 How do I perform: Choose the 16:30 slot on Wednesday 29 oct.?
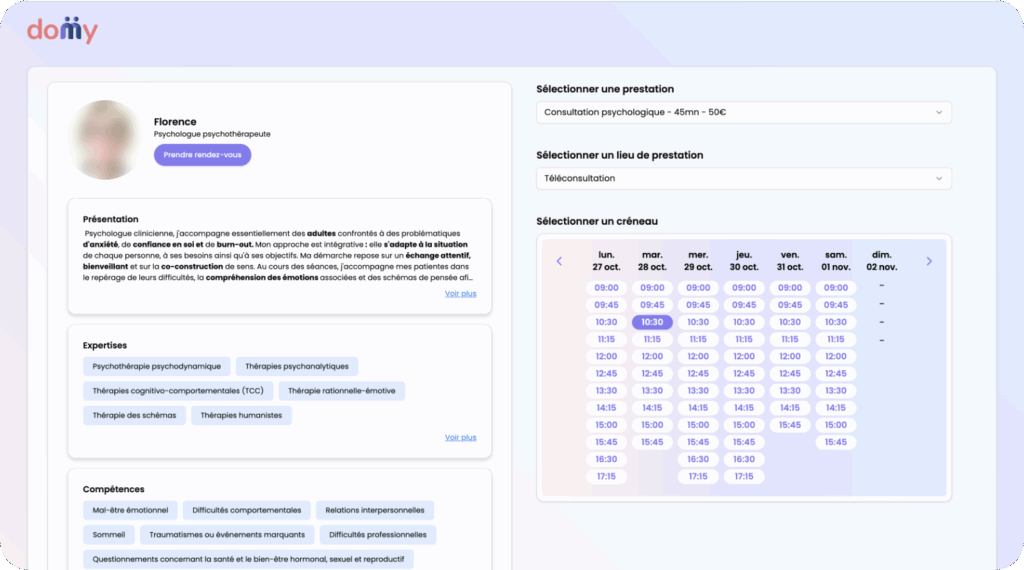coord(698,459)
